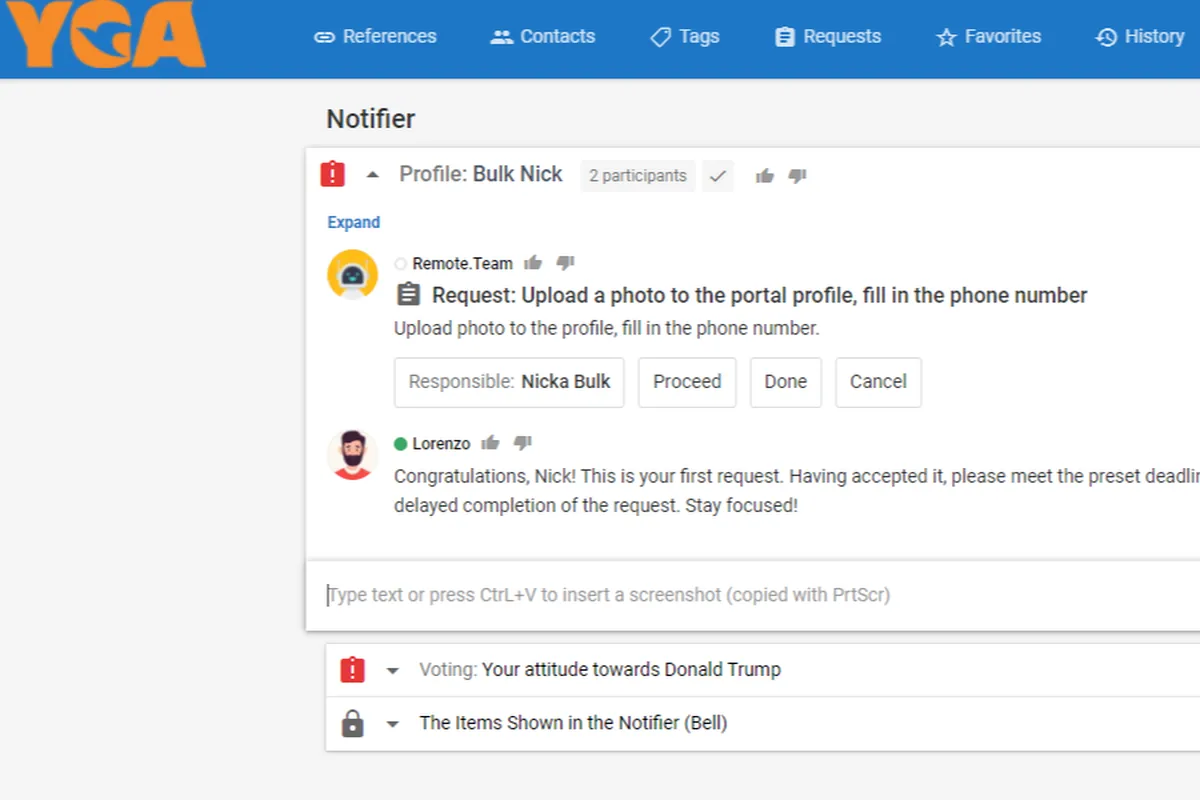
Task: Click the red alert icon on Profile: Bulk Nick
Action: [x=333, y=173]
